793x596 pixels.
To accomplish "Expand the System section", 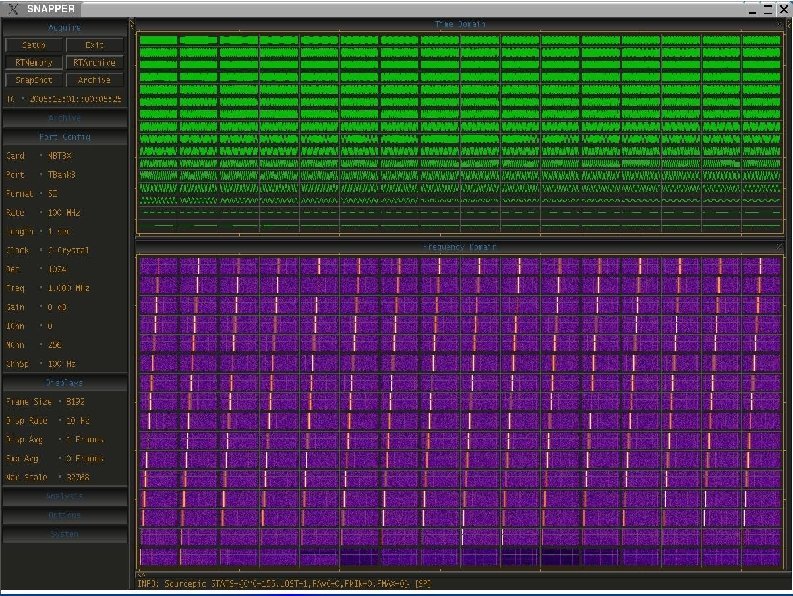I will 65,534.
